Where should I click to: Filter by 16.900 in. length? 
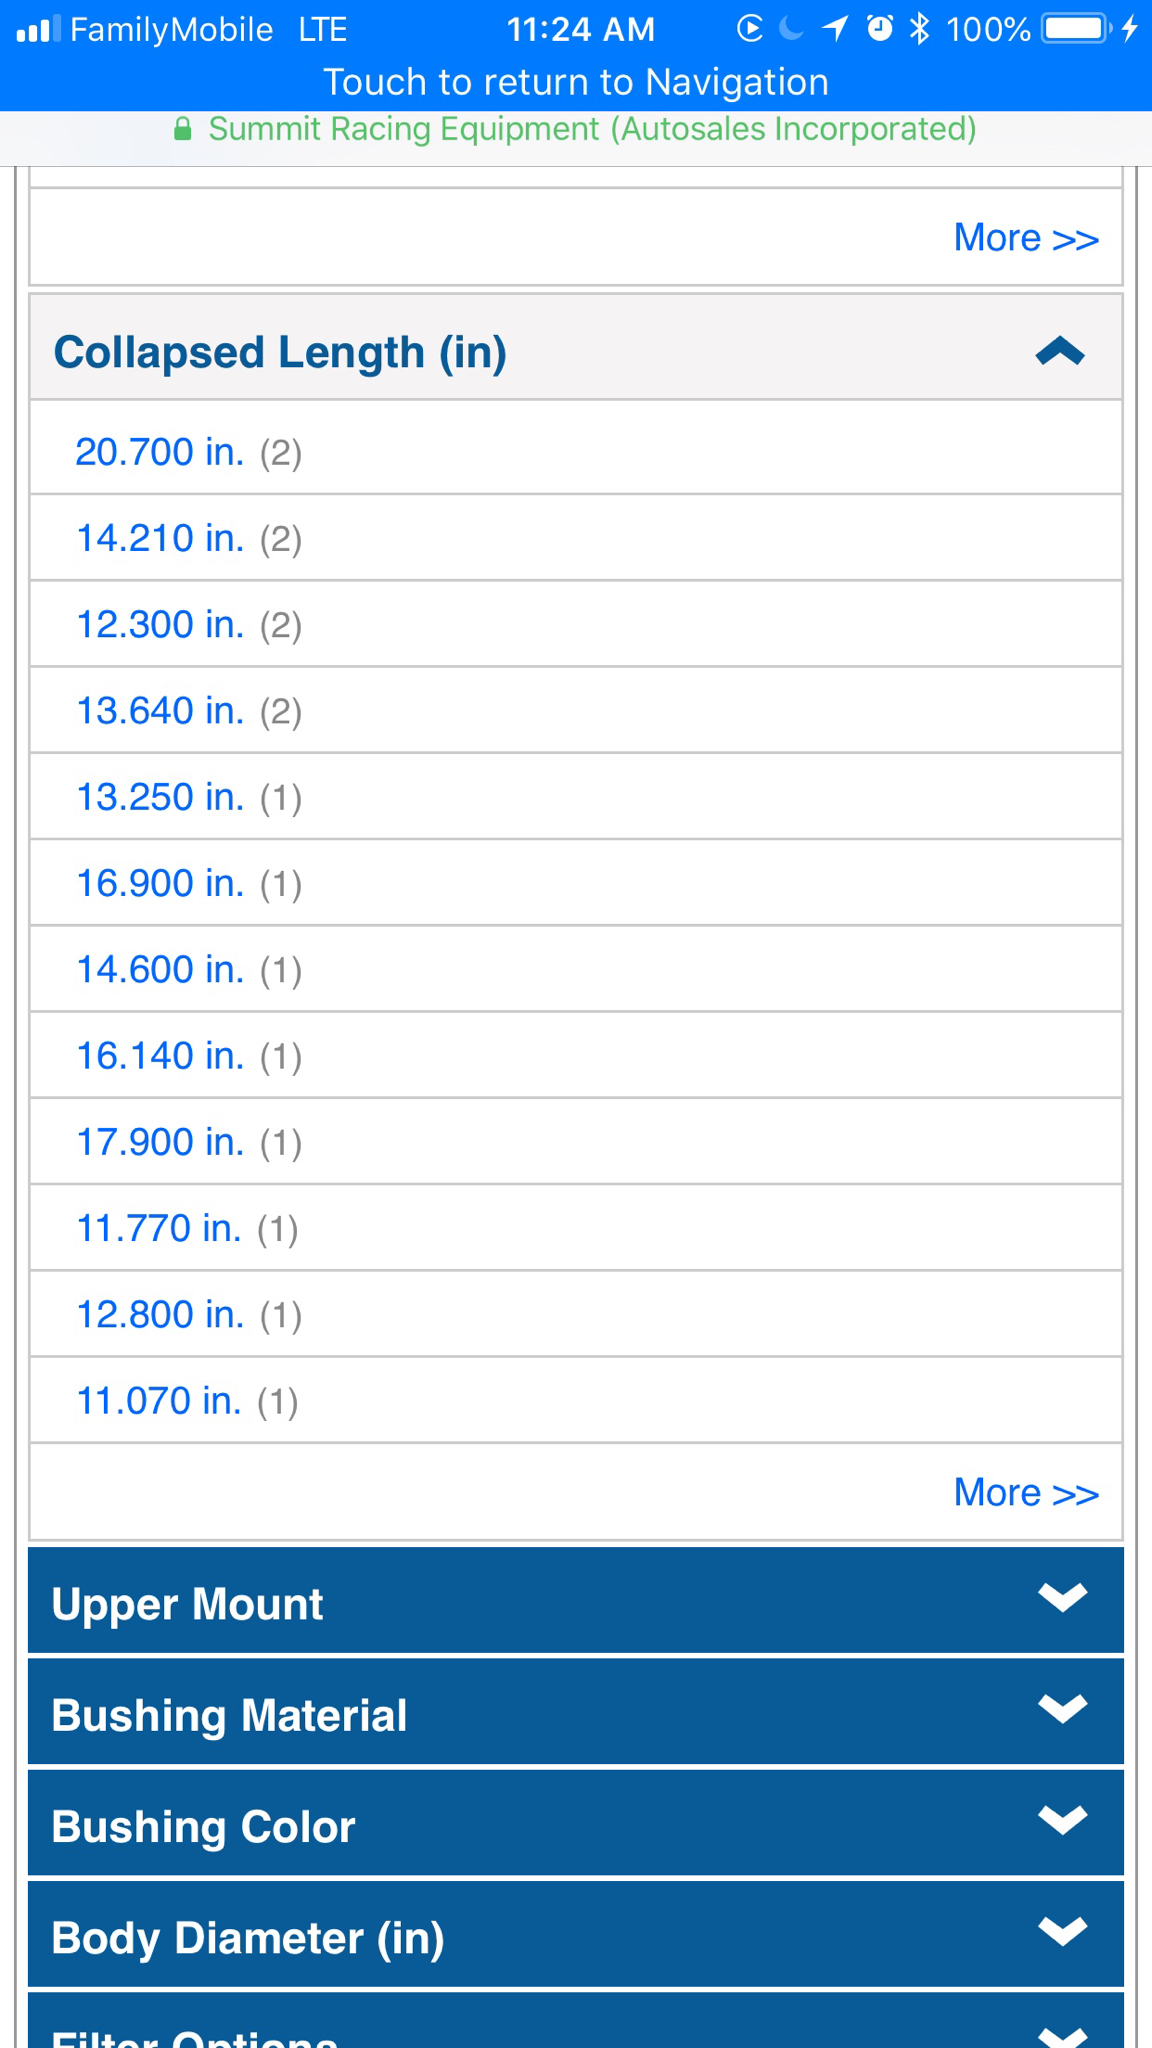click(x=160, y=883)
